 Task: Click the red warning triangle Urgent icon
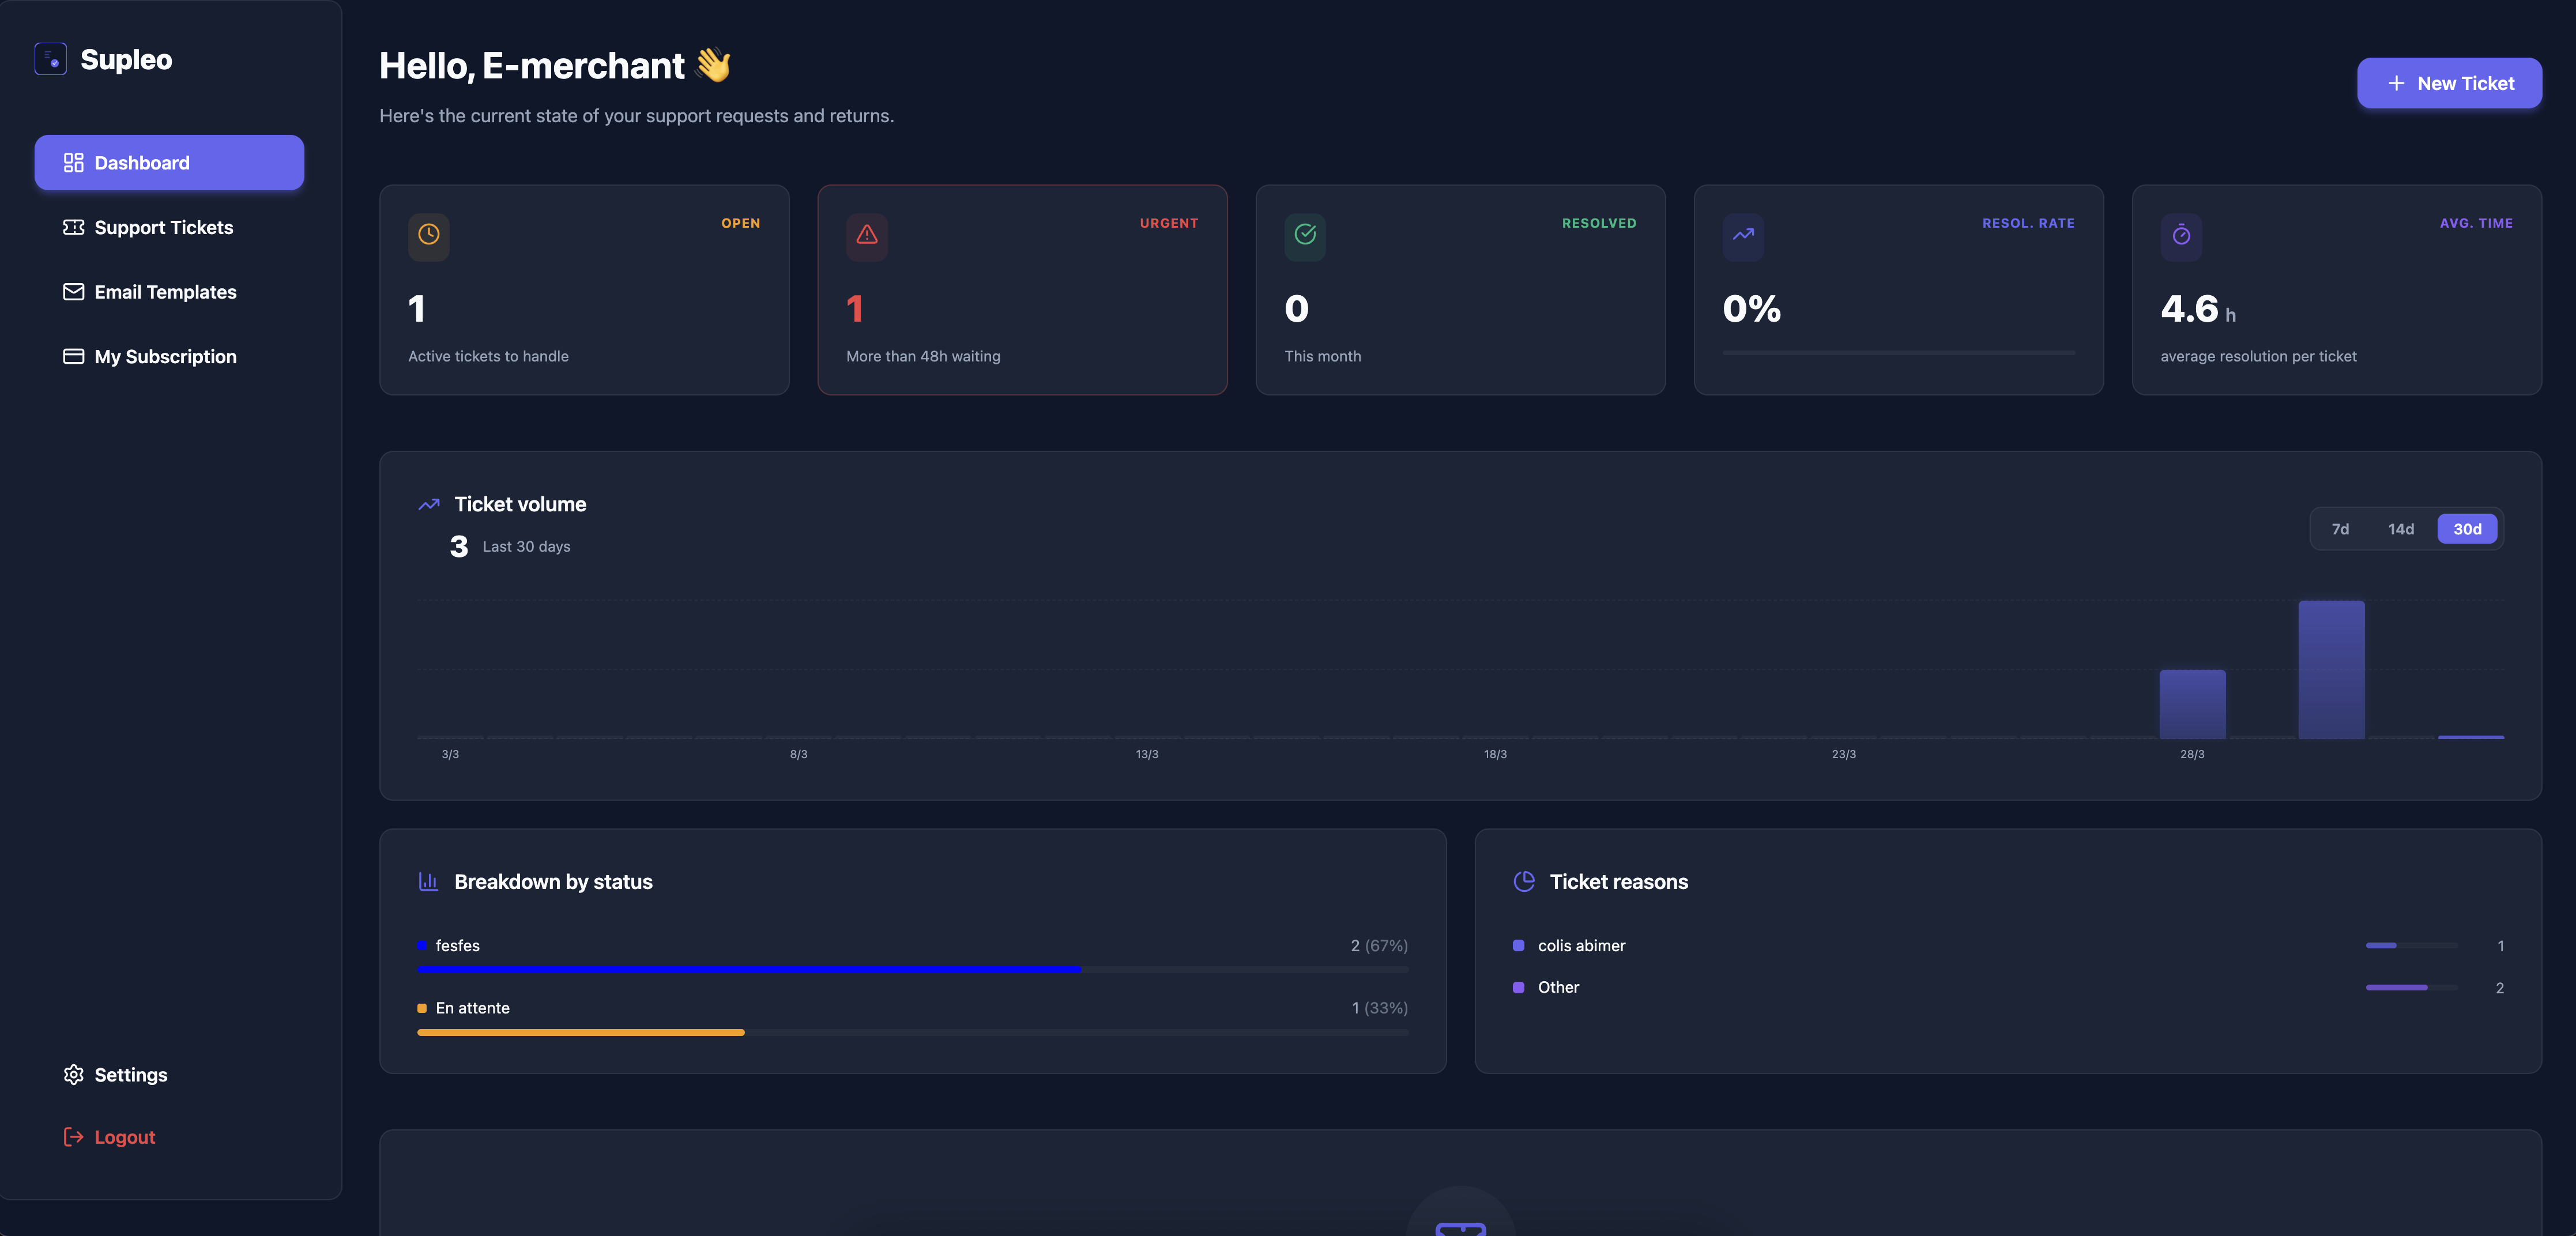pyautogui.click(x=866, y=235)
